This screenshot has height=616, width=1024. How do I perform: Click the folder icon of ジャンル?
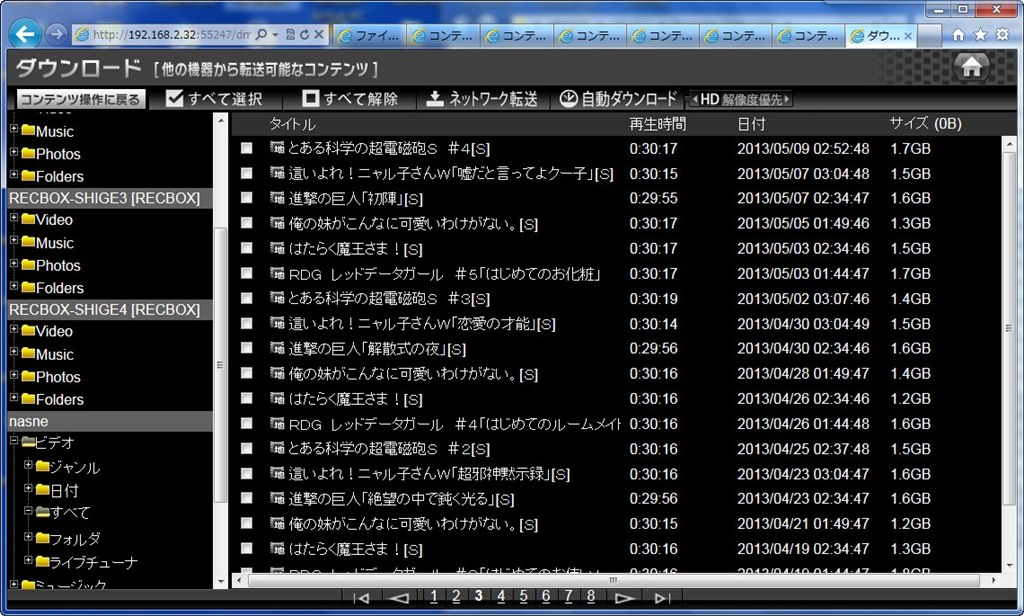point(42,466)
